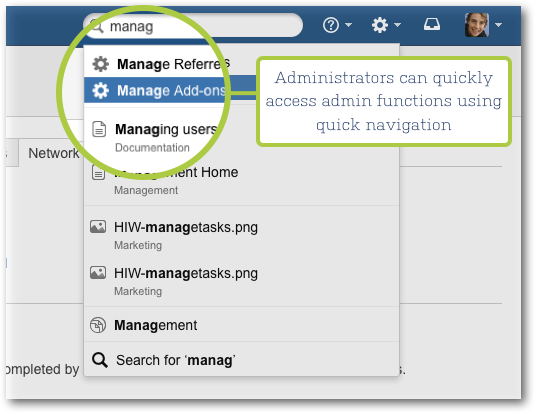Switch to the Network tab
The height and width of the screenshot is (413, 535).
54,153
